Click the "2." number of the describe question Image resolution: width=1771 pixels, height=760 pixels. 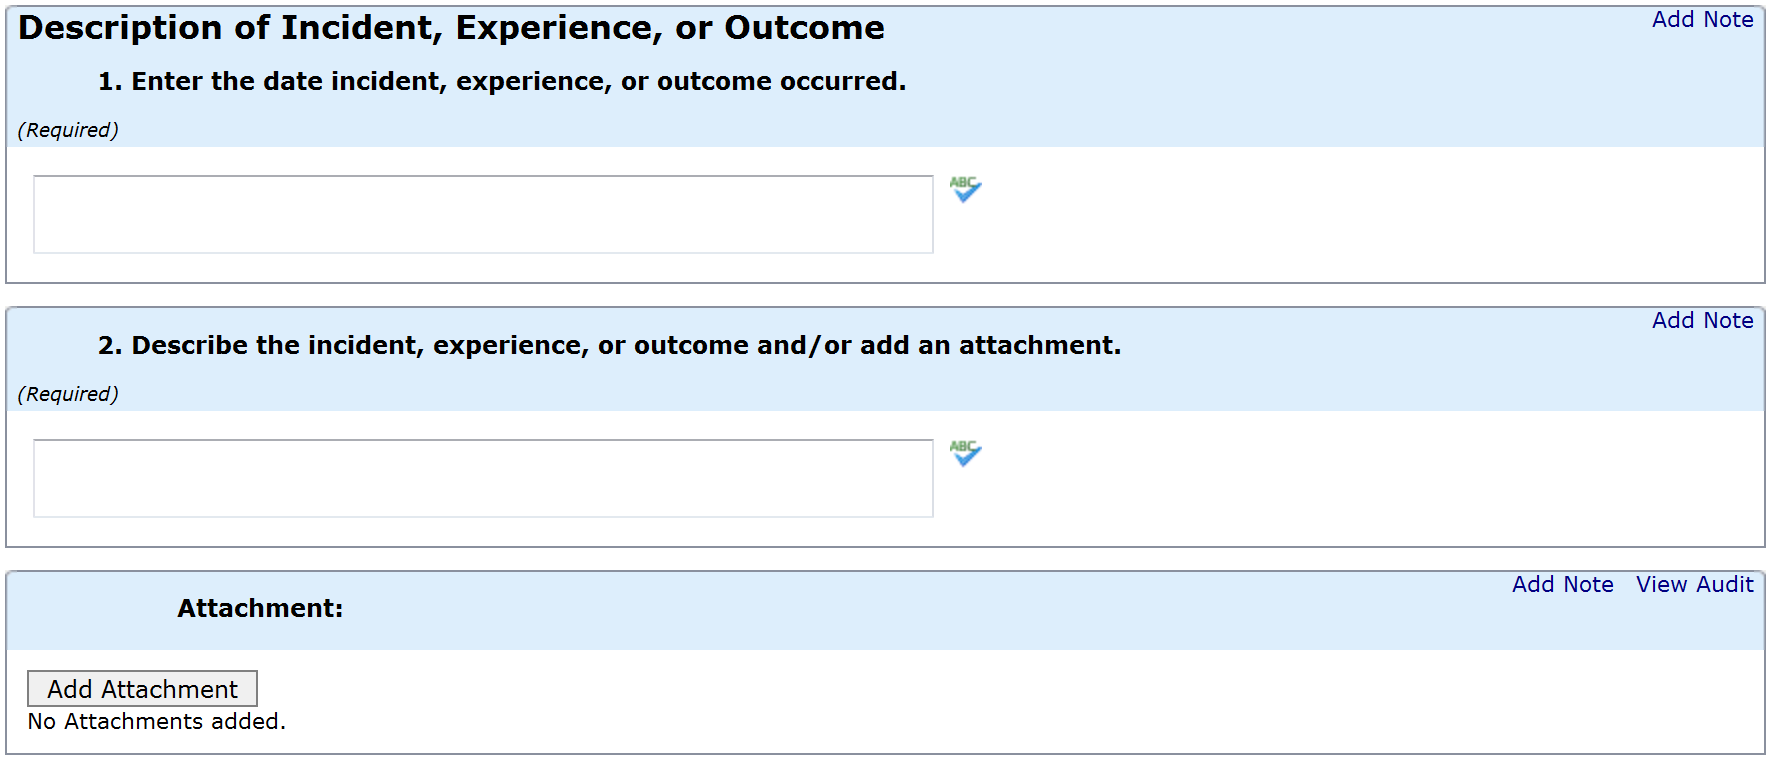click(110, 346)
